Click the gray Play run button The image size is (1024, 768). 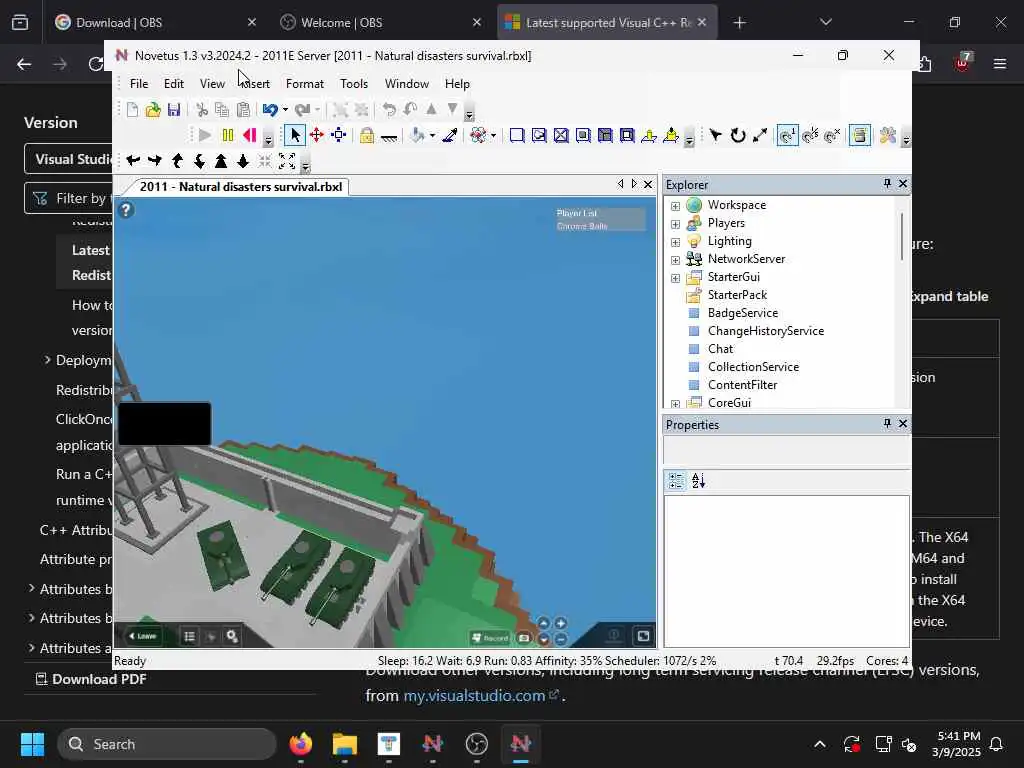205,135
